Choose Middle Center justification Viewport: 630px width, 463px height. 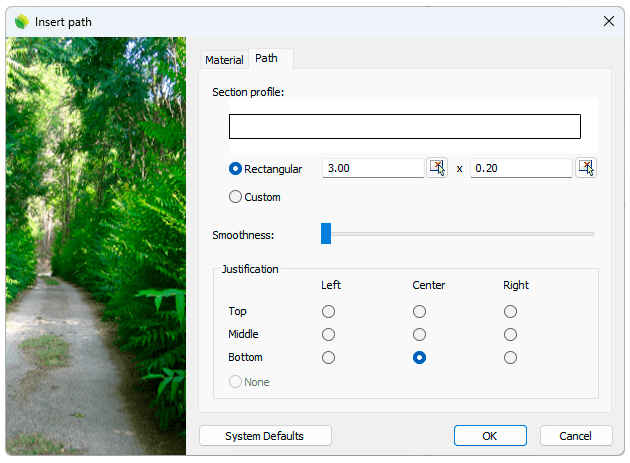pos(419,335)
